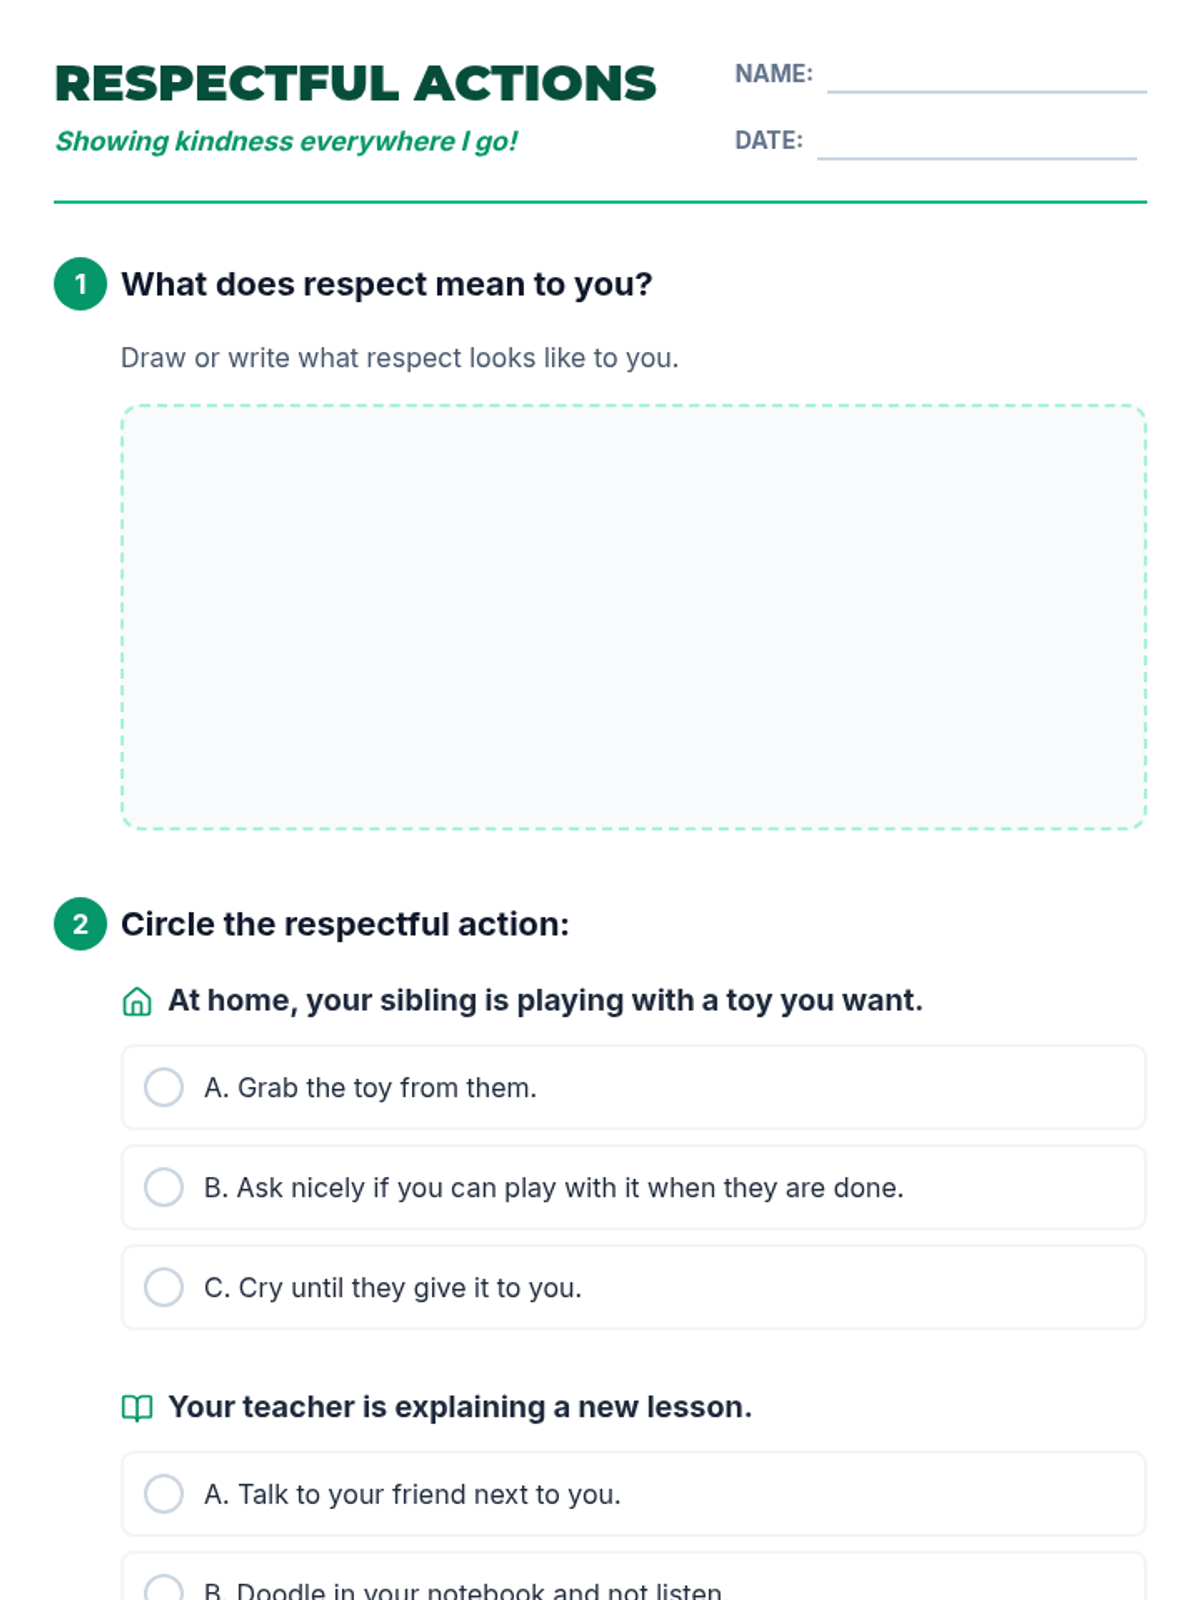Click the text Ask nicely if you can play

pos(553,1188)
